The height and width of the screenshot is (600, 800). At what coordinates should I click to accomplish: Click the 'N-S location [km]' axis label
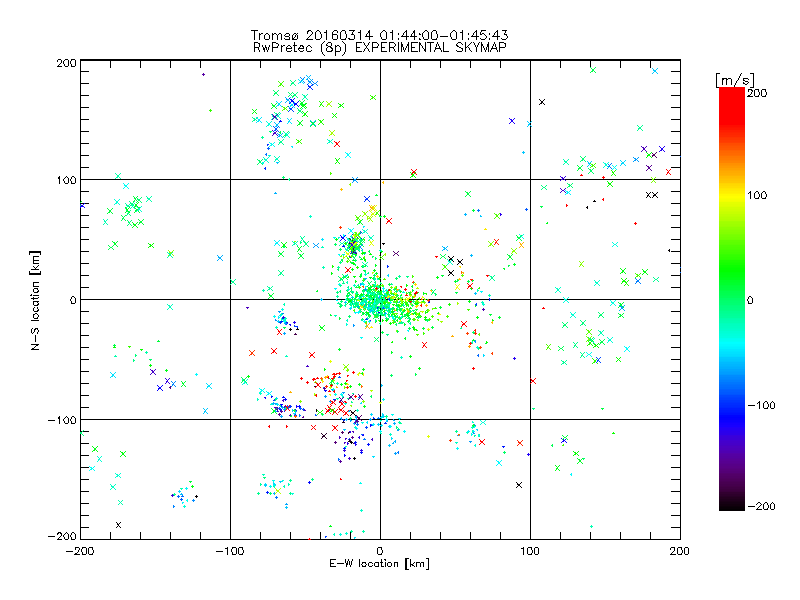[35, 300]
